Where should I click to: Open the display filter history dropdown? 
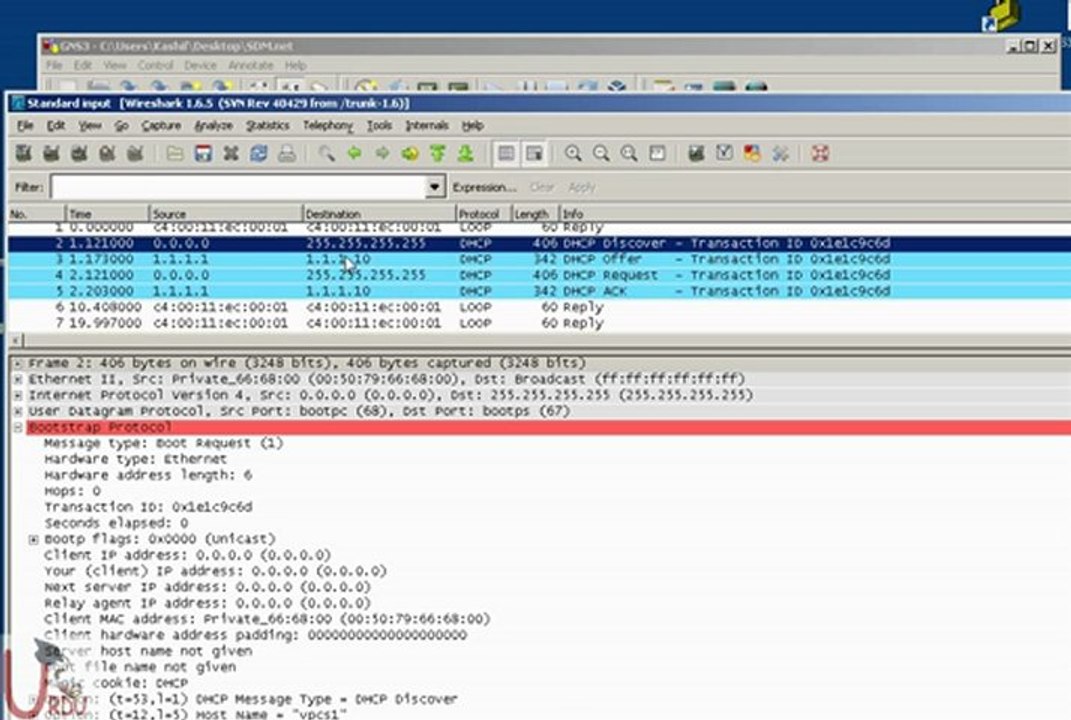(x=435, y=186)
